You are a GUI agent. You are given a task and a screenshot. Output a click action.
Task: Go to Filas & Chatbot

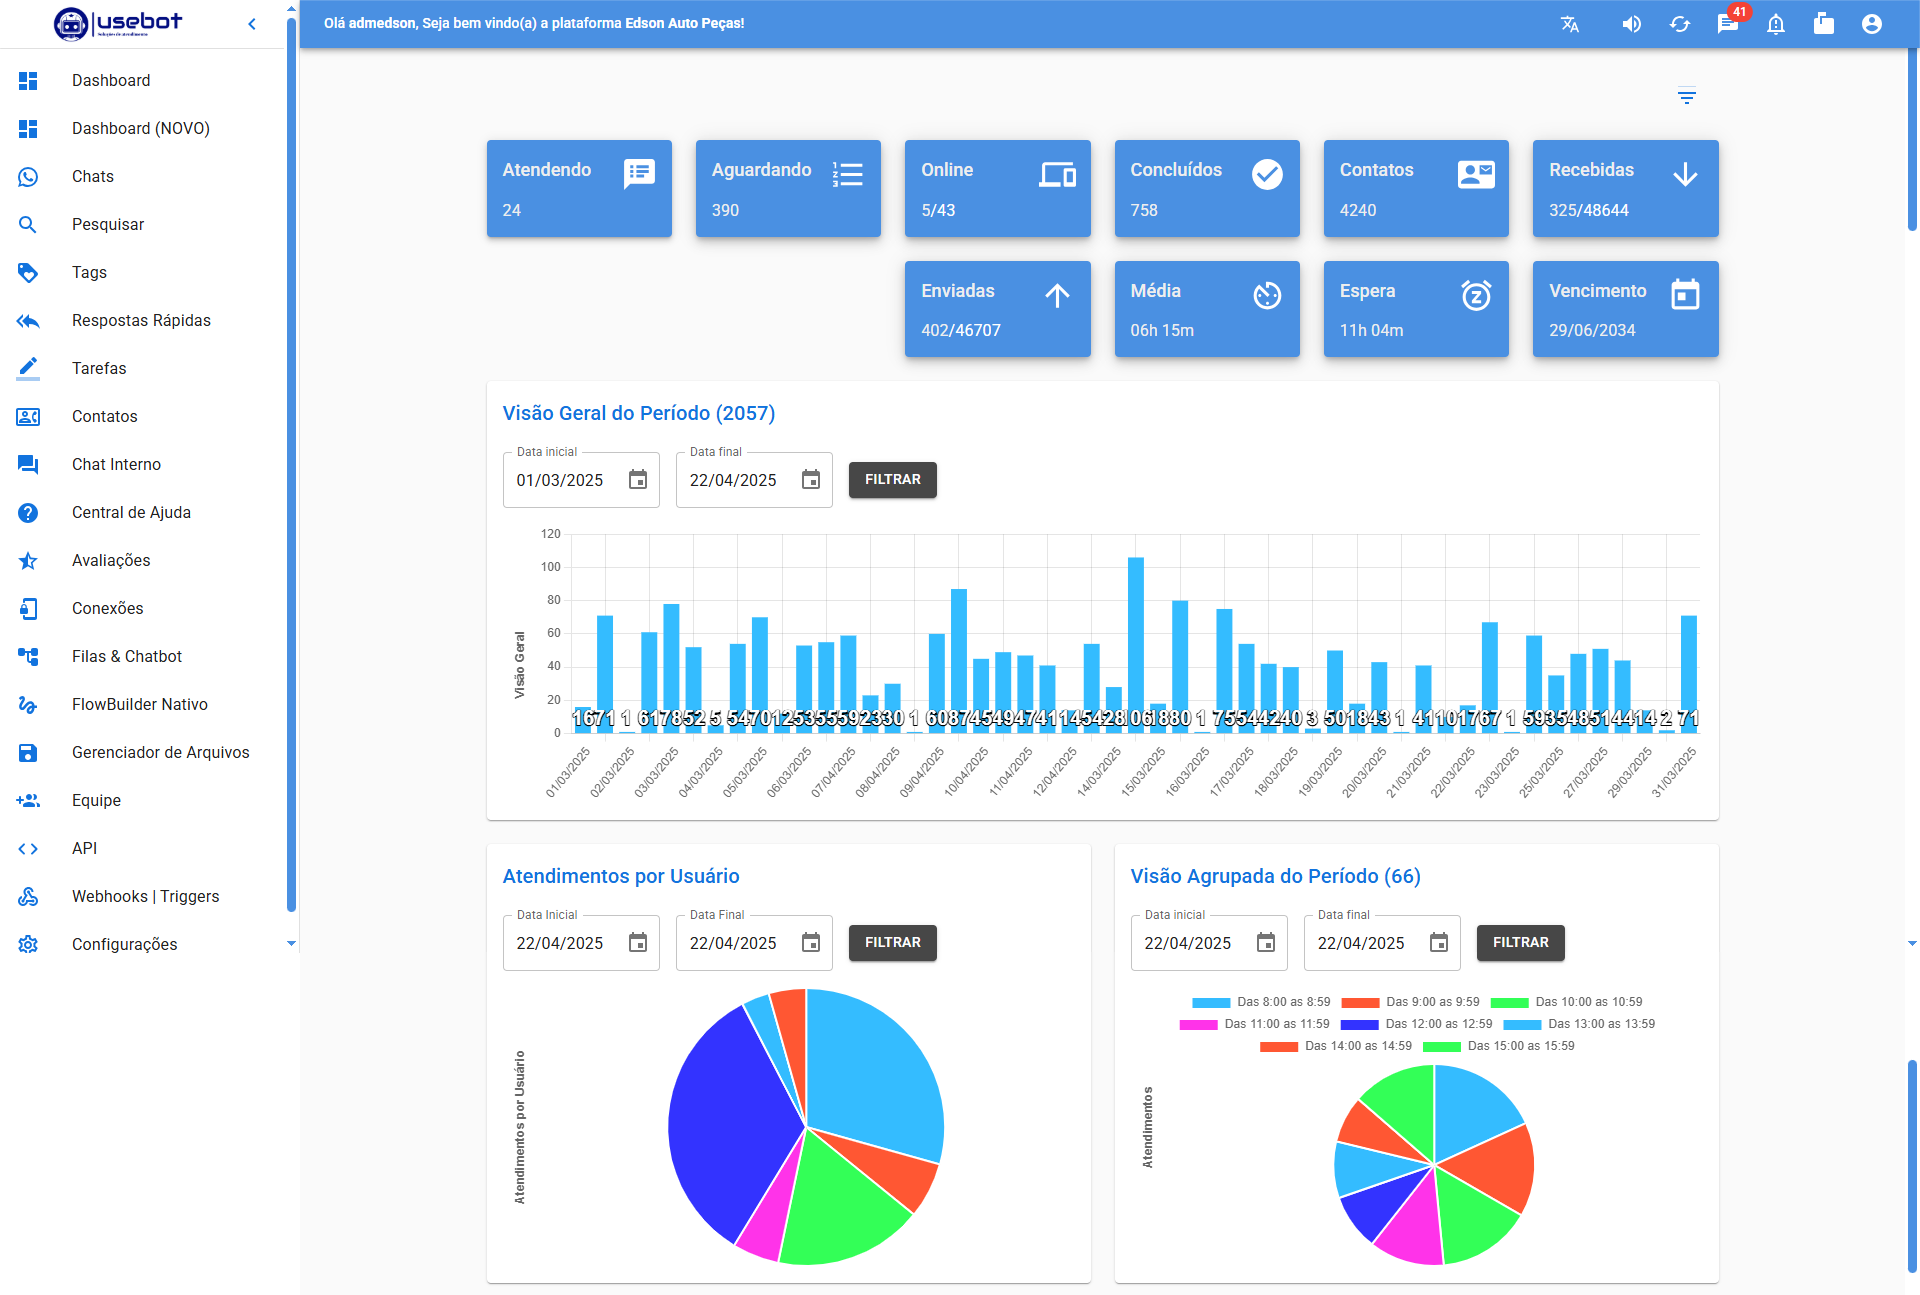pyautogui.click(x=127, y=656)
